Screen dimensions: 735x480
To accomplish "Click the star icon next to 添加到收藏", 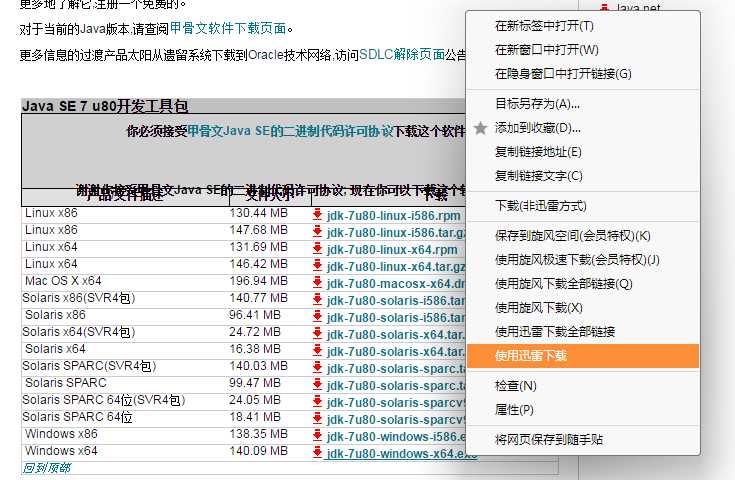I will (480, 128).
